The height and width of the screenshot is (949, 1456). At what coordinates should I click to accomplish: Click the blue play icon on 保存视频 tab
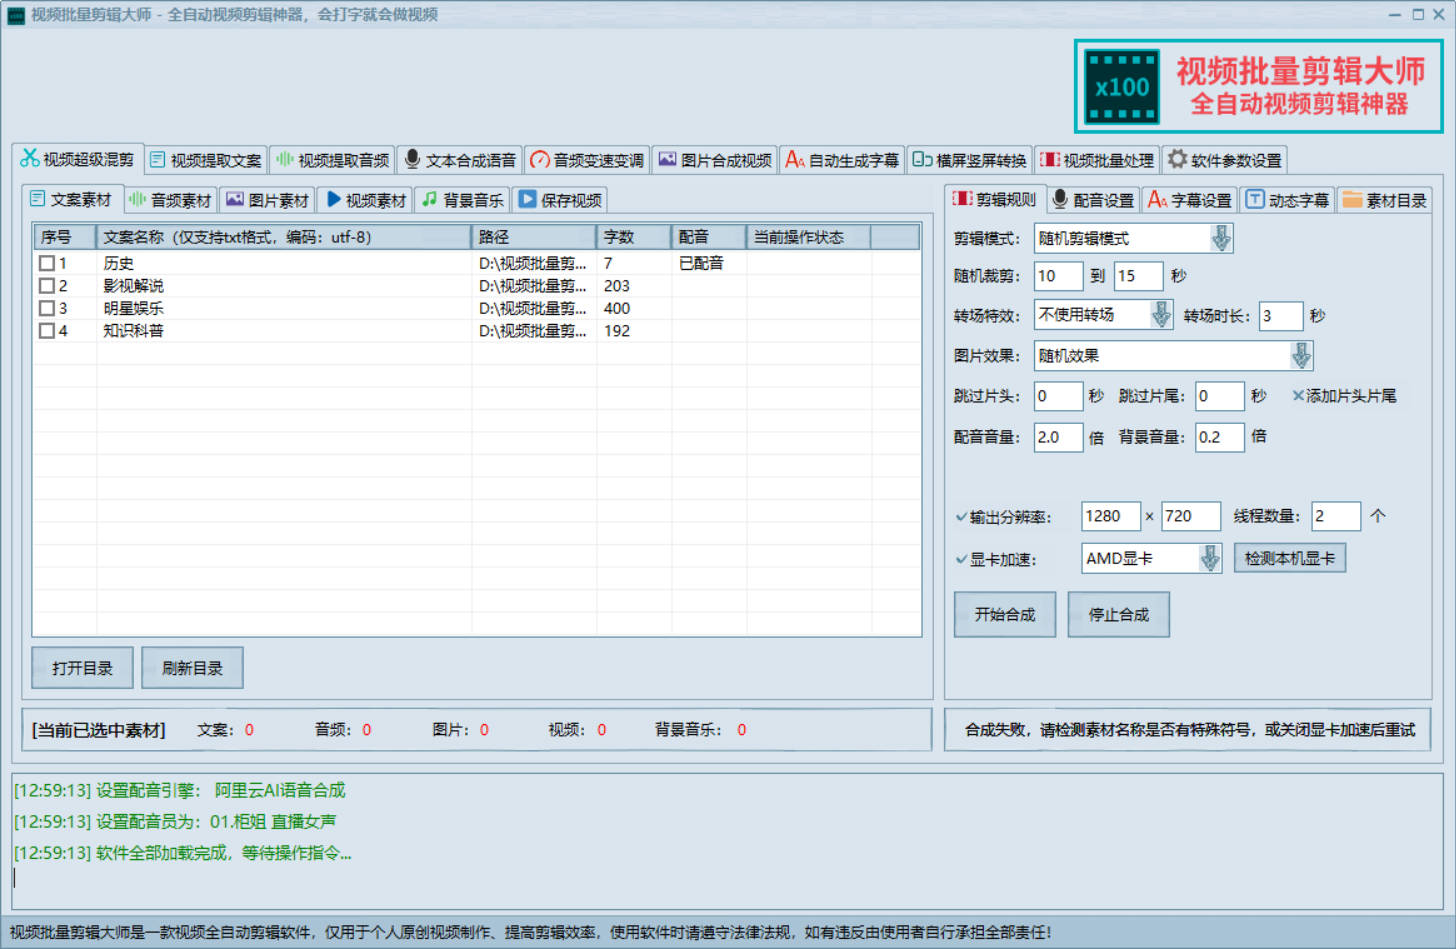[528, 199]
